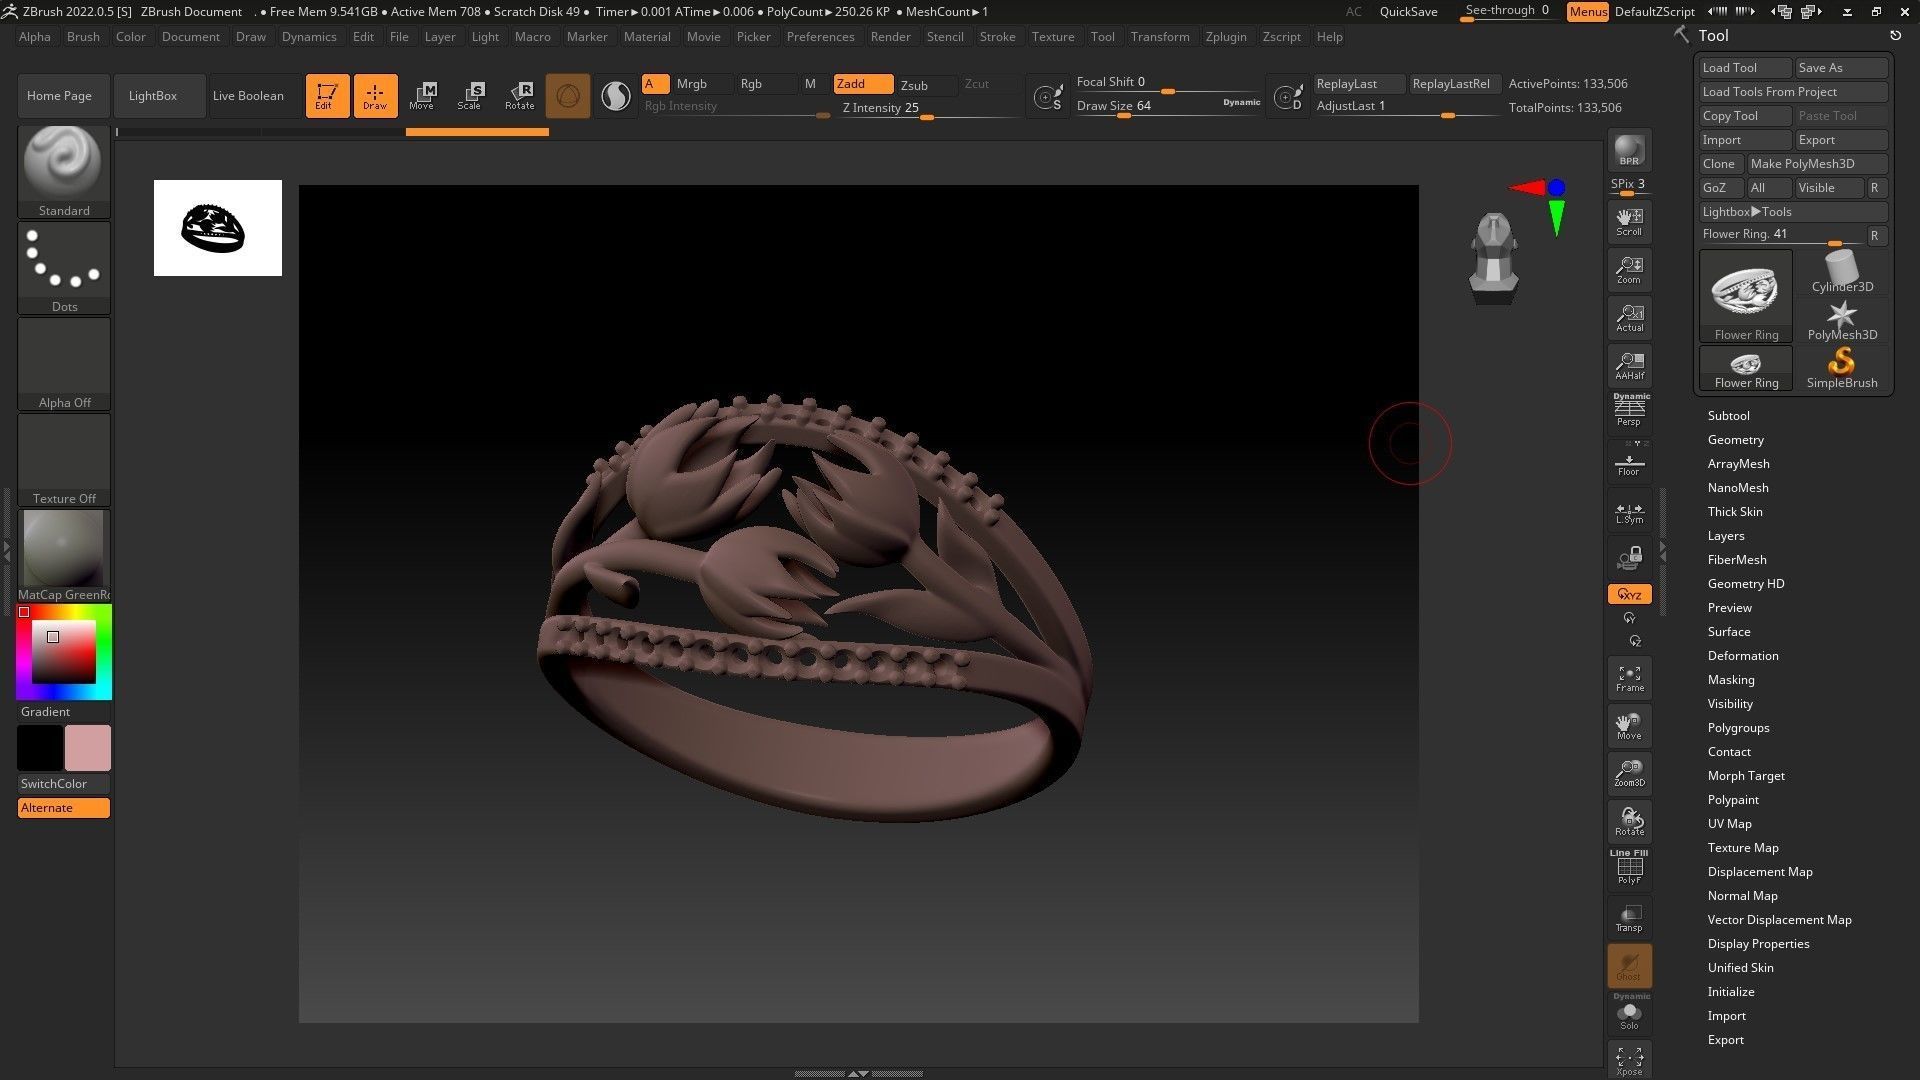The width and height of the screenshot is (1920, 1080).
Task: Open the Stroke menu
Action: tap(997, 36)
